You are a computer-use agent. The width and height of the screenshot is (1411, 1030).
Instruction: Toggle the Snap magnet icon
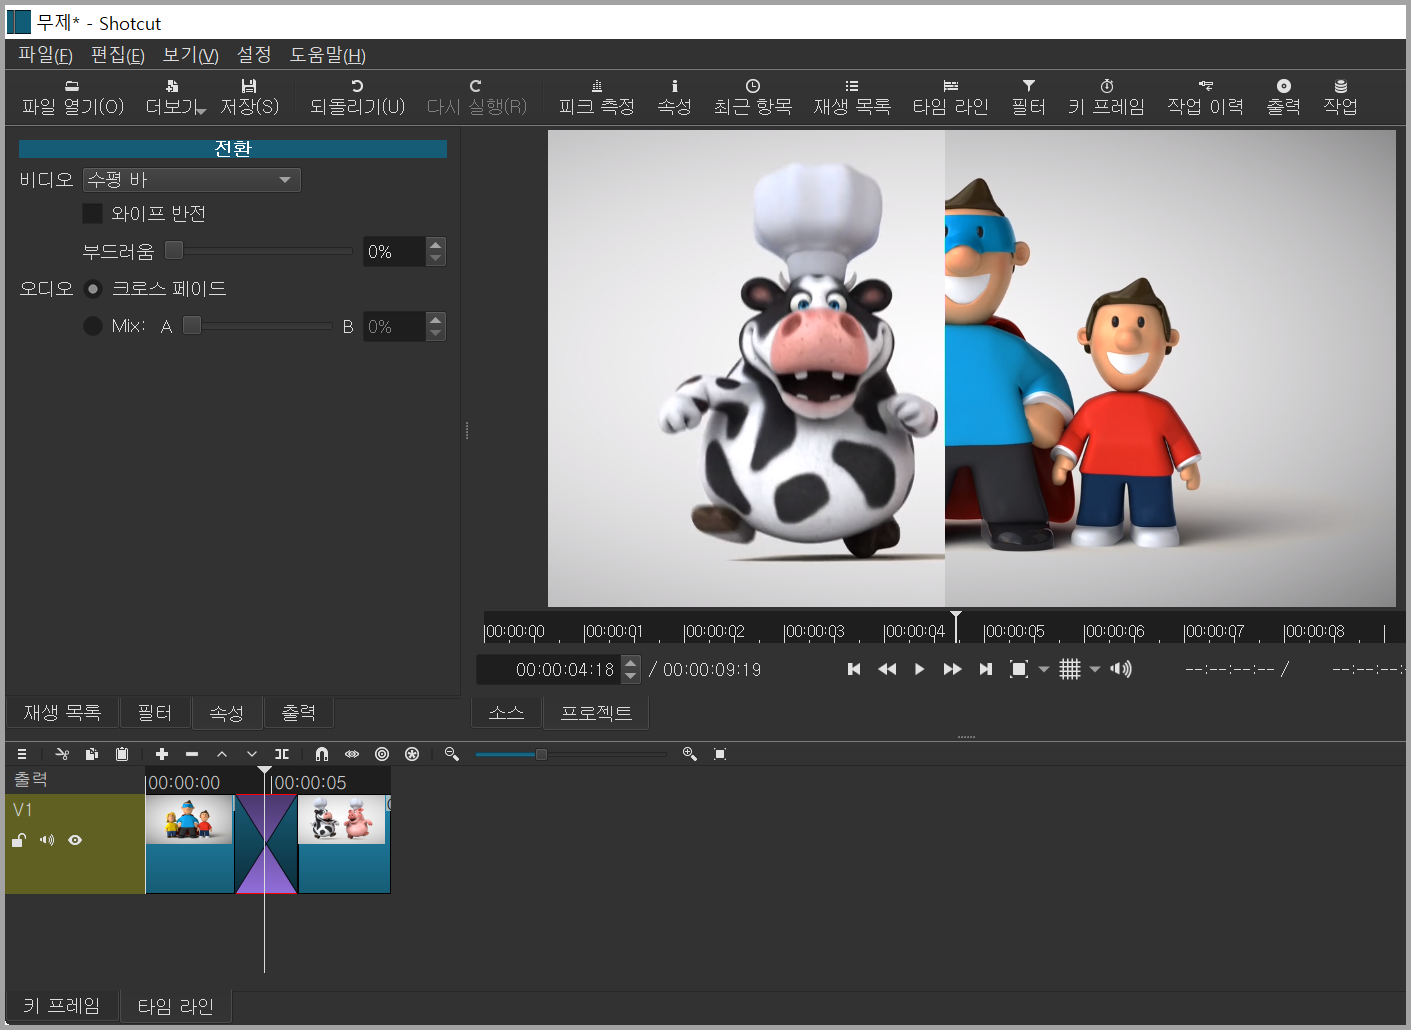[x=322, y=754]
